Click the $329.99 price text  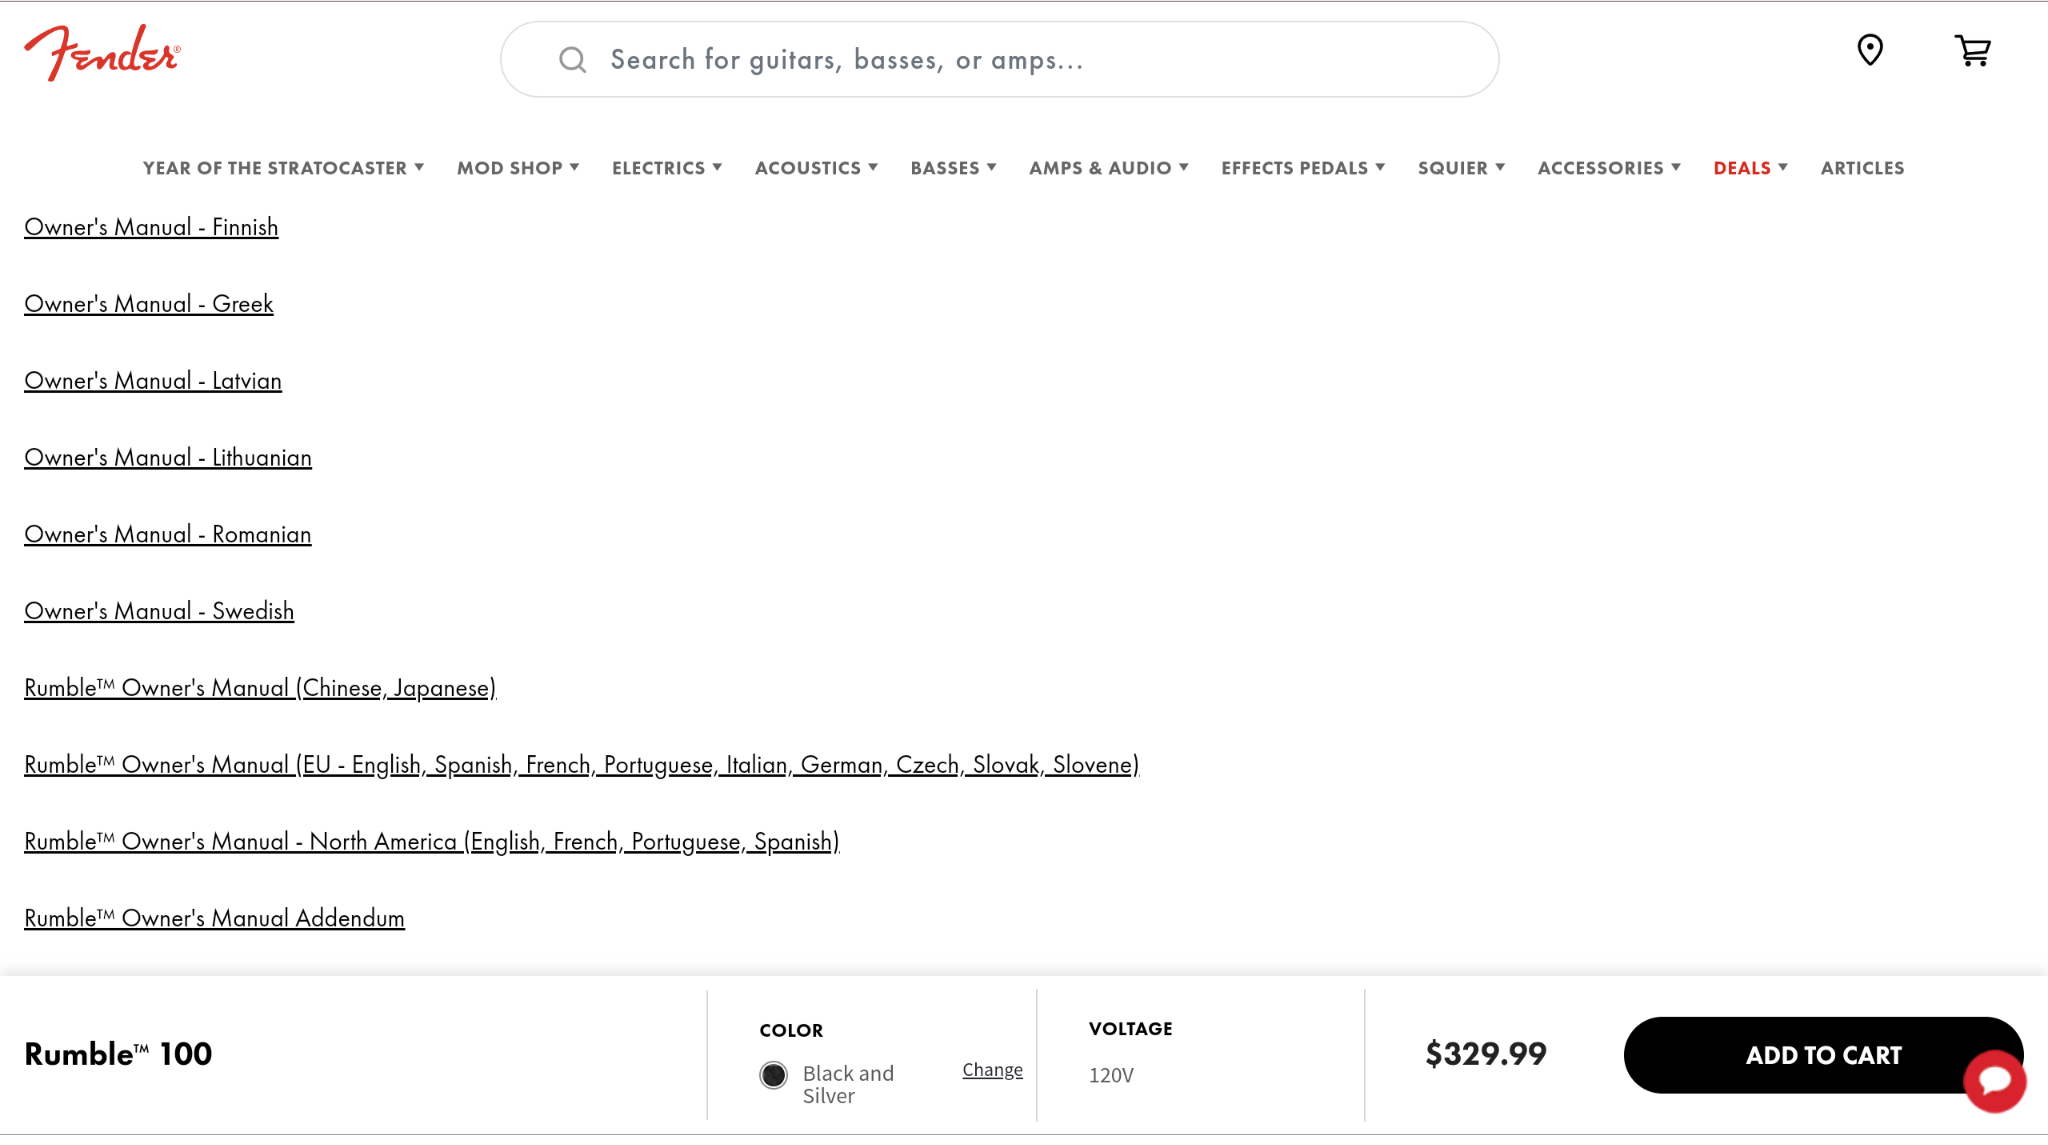(x=1485, y=1054)
